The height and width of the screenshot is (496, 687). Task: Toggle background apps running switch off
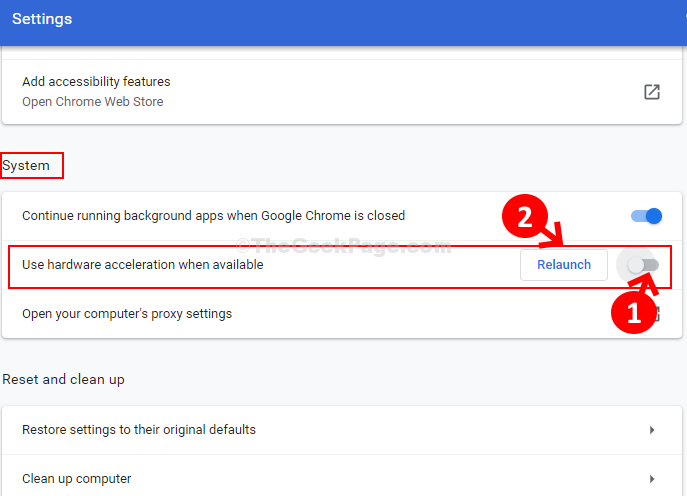click(647, 216)
